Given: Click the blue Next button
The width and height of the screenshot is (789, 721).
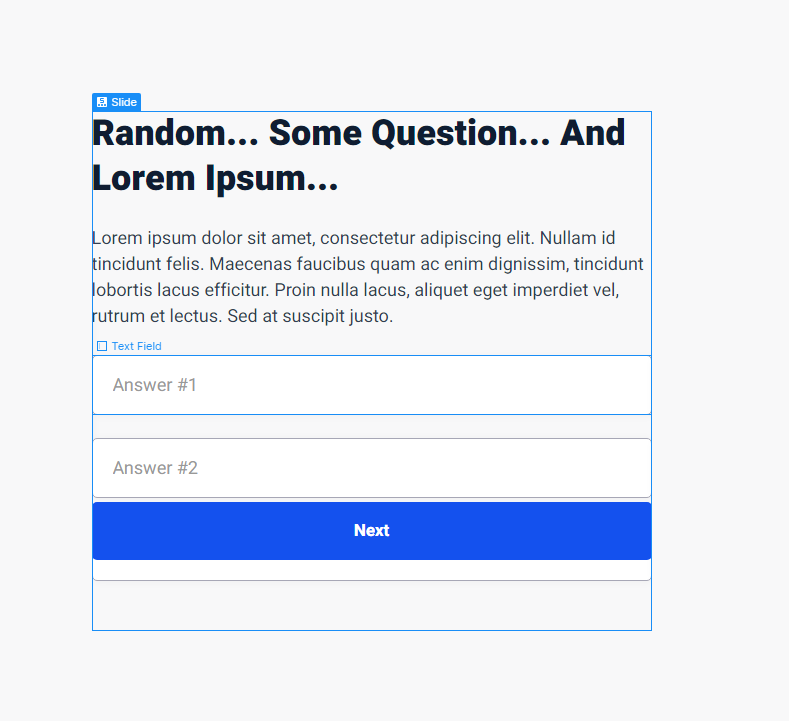Looking at the screenshot, I should pyautogui.click(x=372, y=531).
